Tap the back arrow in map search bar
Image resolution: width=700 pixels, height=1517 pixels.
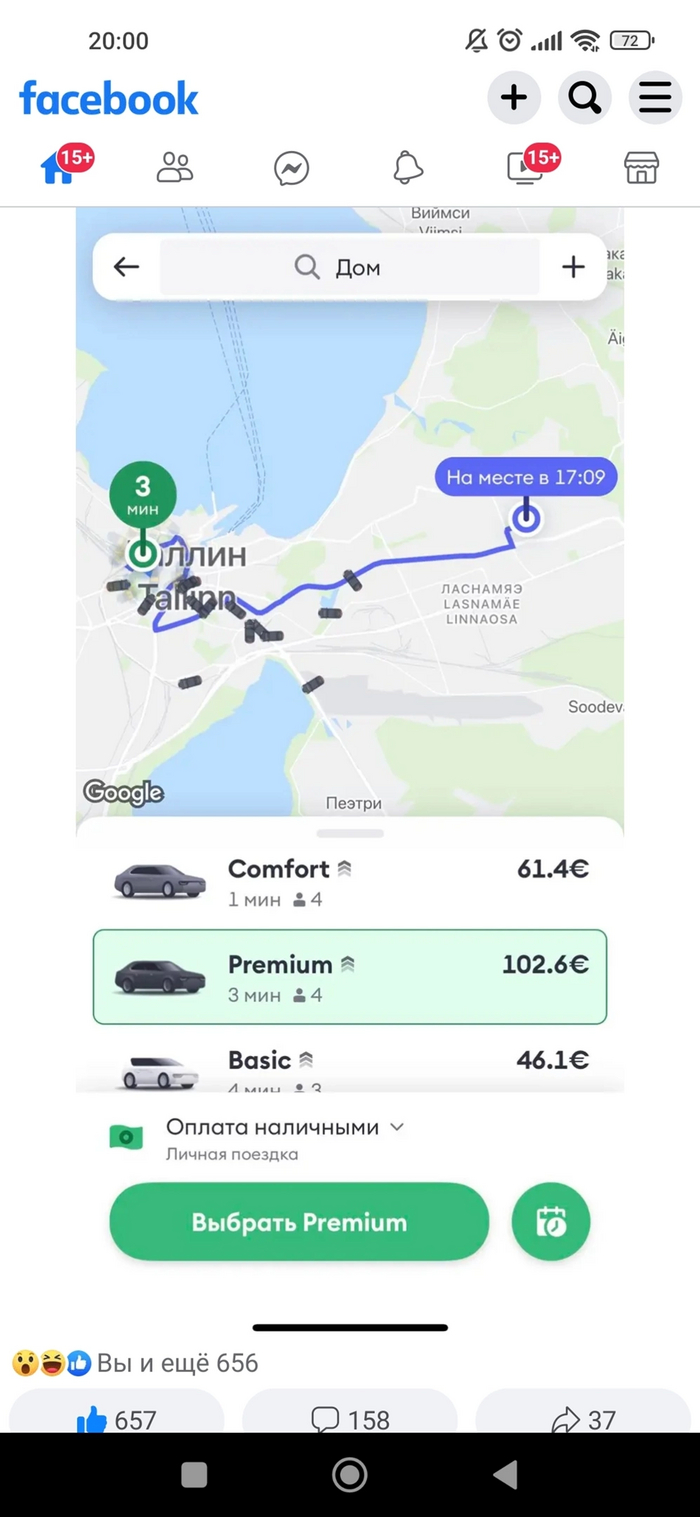tap(126, 267)
